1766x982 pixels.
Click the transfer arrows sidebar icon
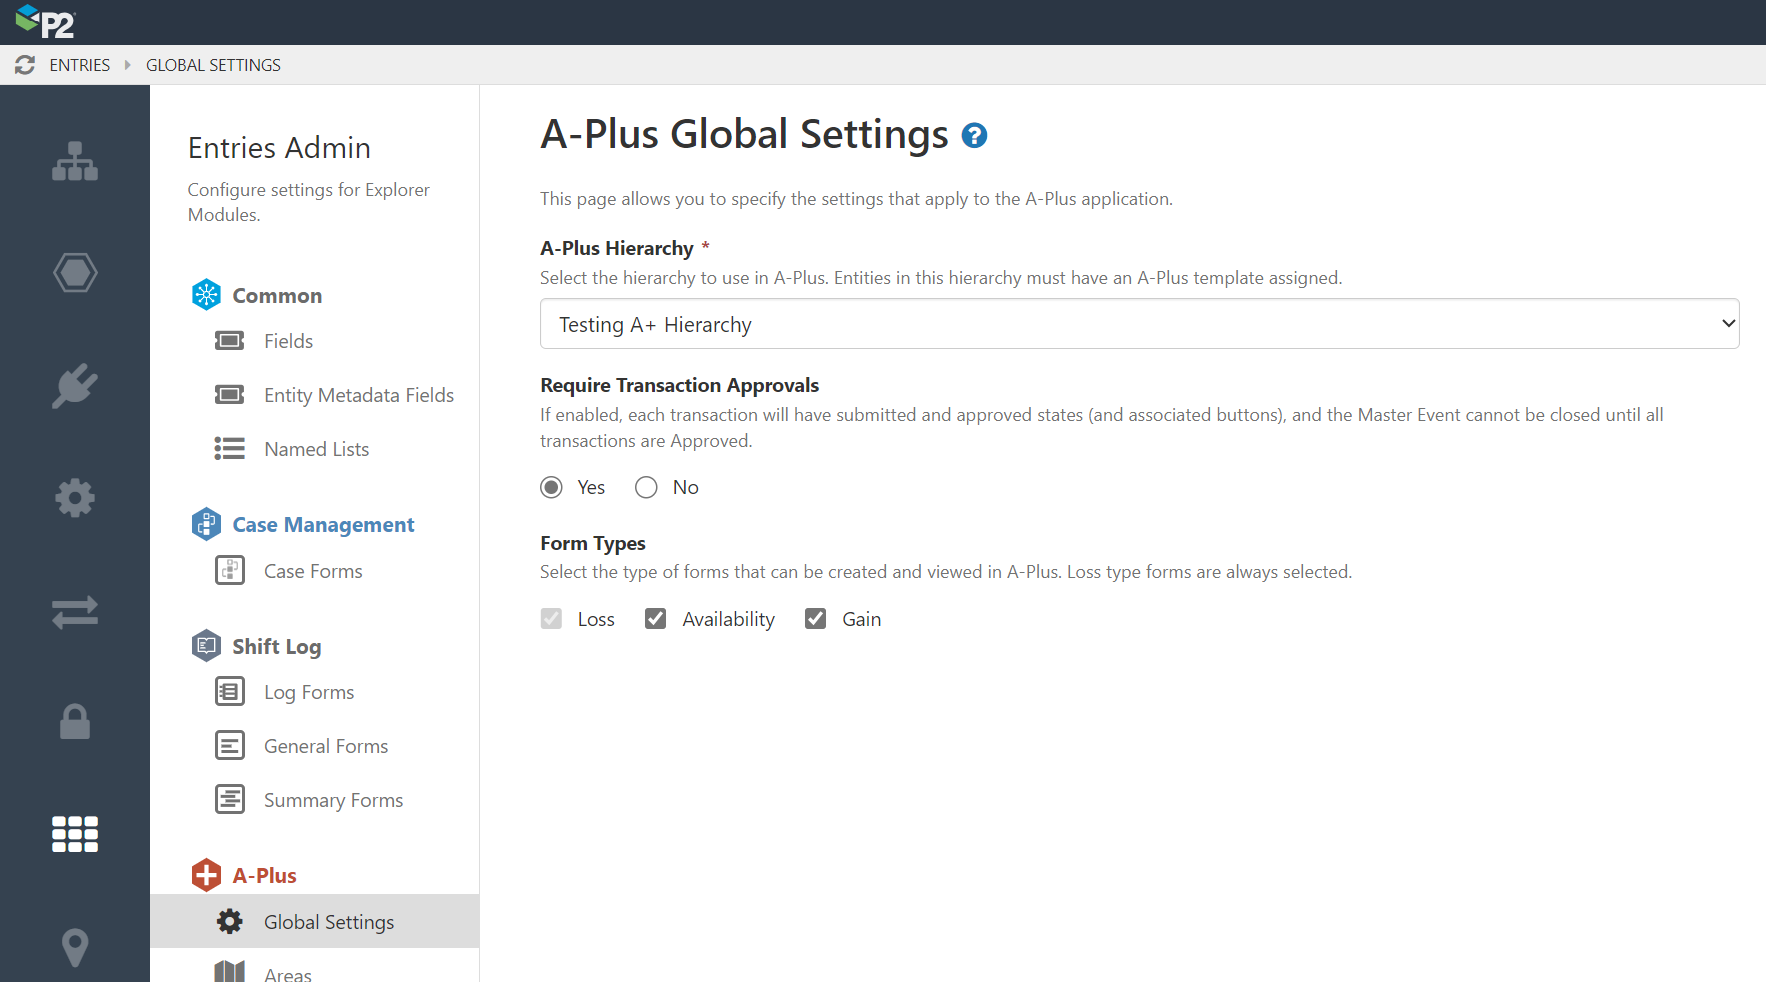click(75, 611)
